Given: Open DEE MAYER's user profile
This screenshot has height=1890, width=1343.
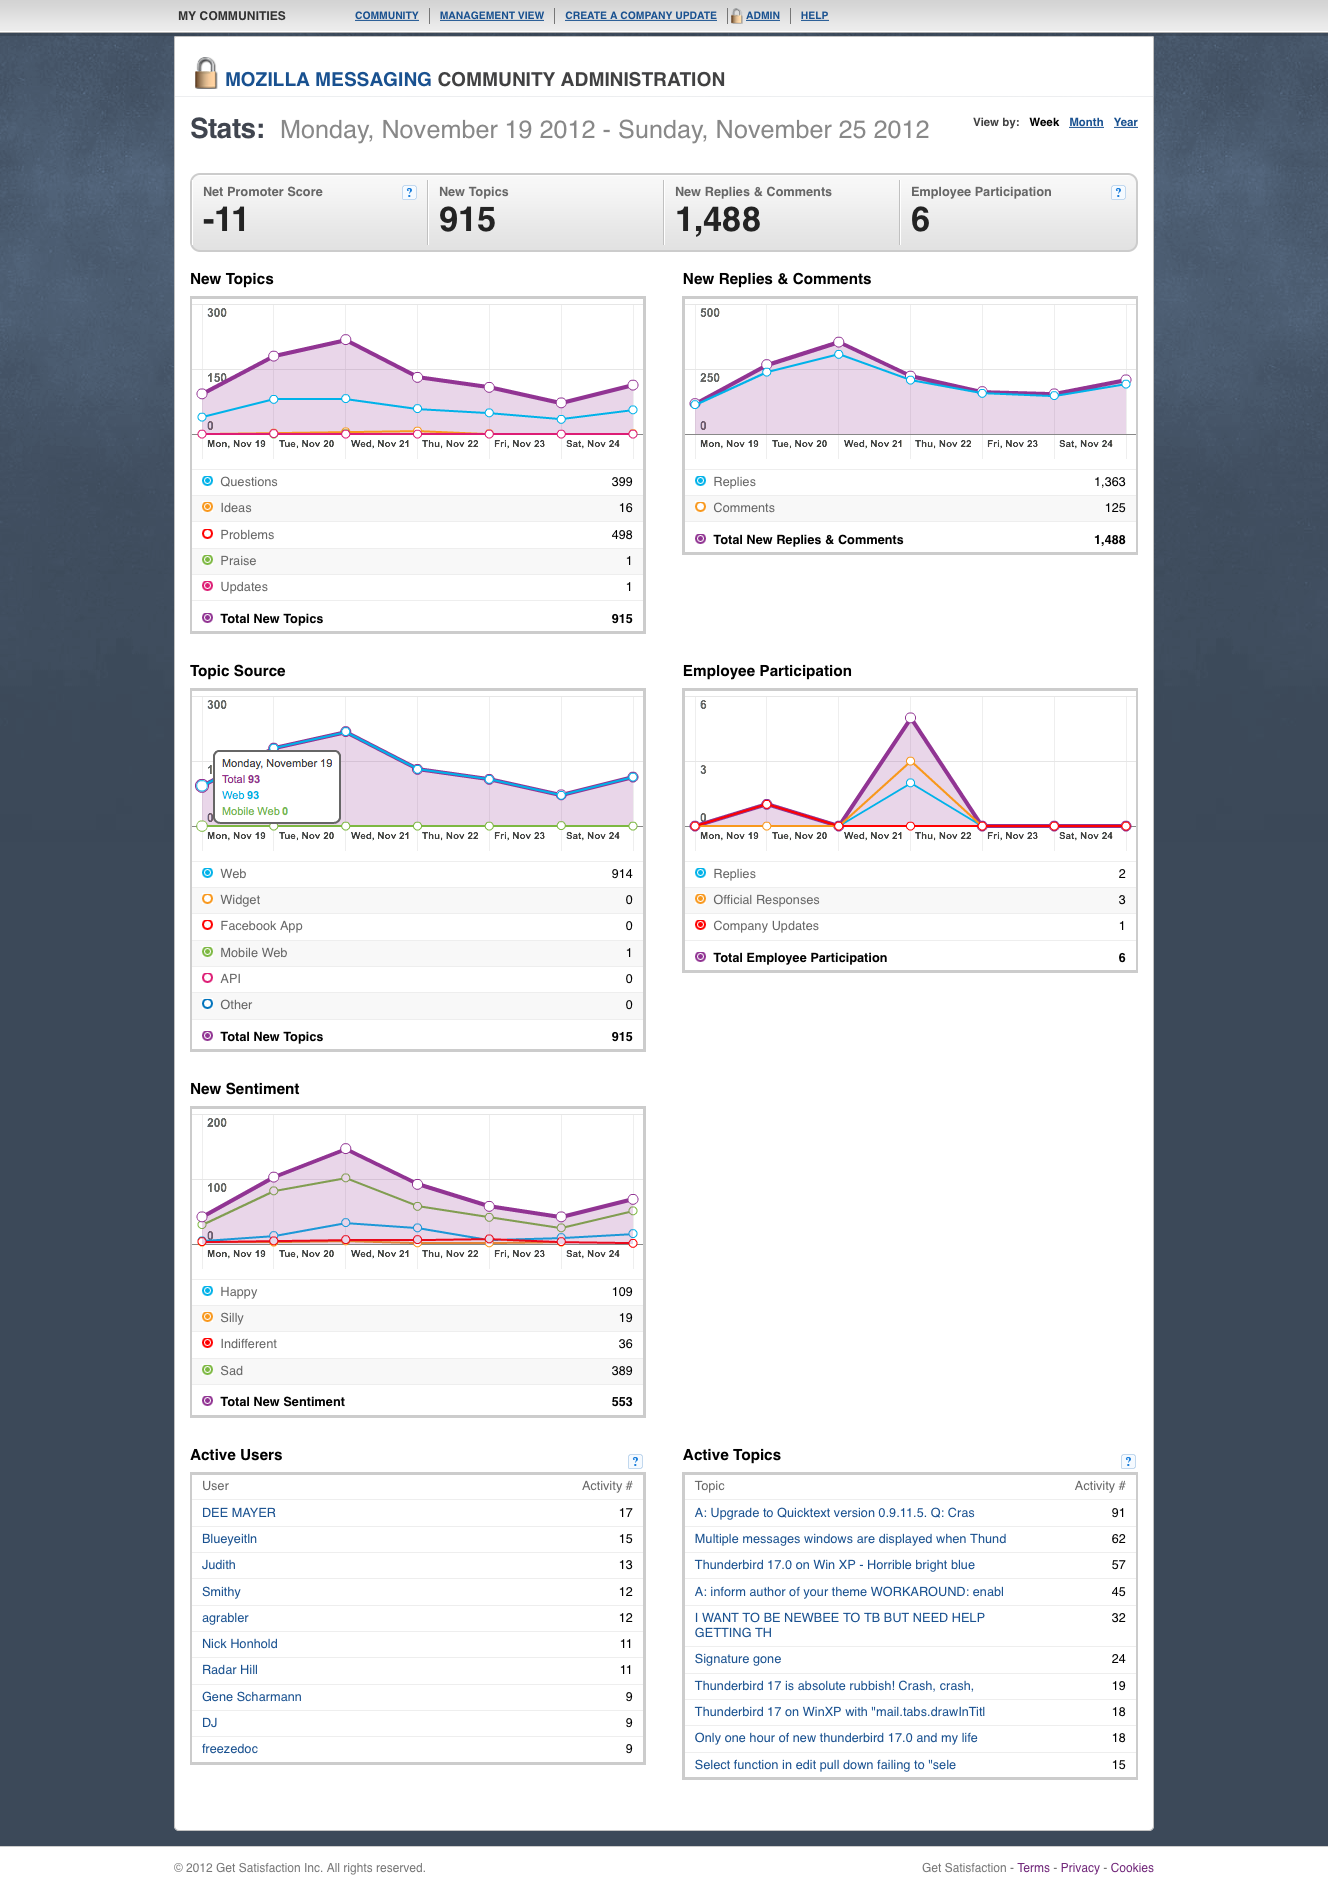Looking at the screenshot, I should coord(239,1513).
